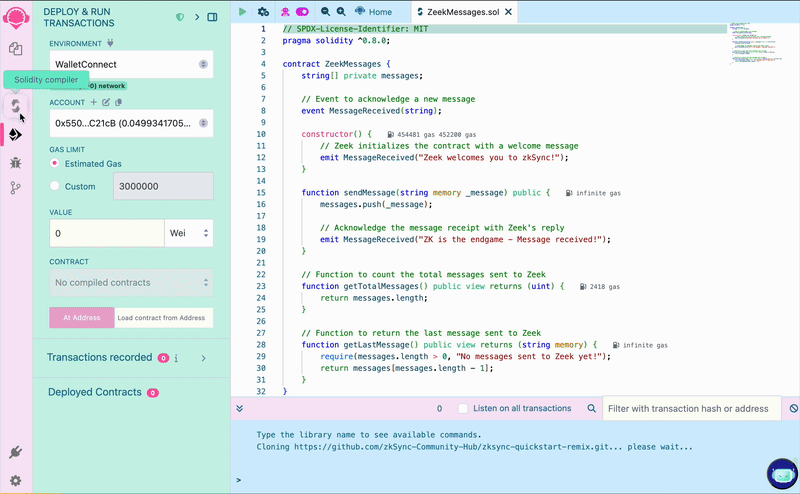Image resolution: width=800 pixels, height=494 pixels.
Task: Click the Cloning zksync-quickstart-remix terminal message
Action: pyautogui.click(x=474, y=447)
